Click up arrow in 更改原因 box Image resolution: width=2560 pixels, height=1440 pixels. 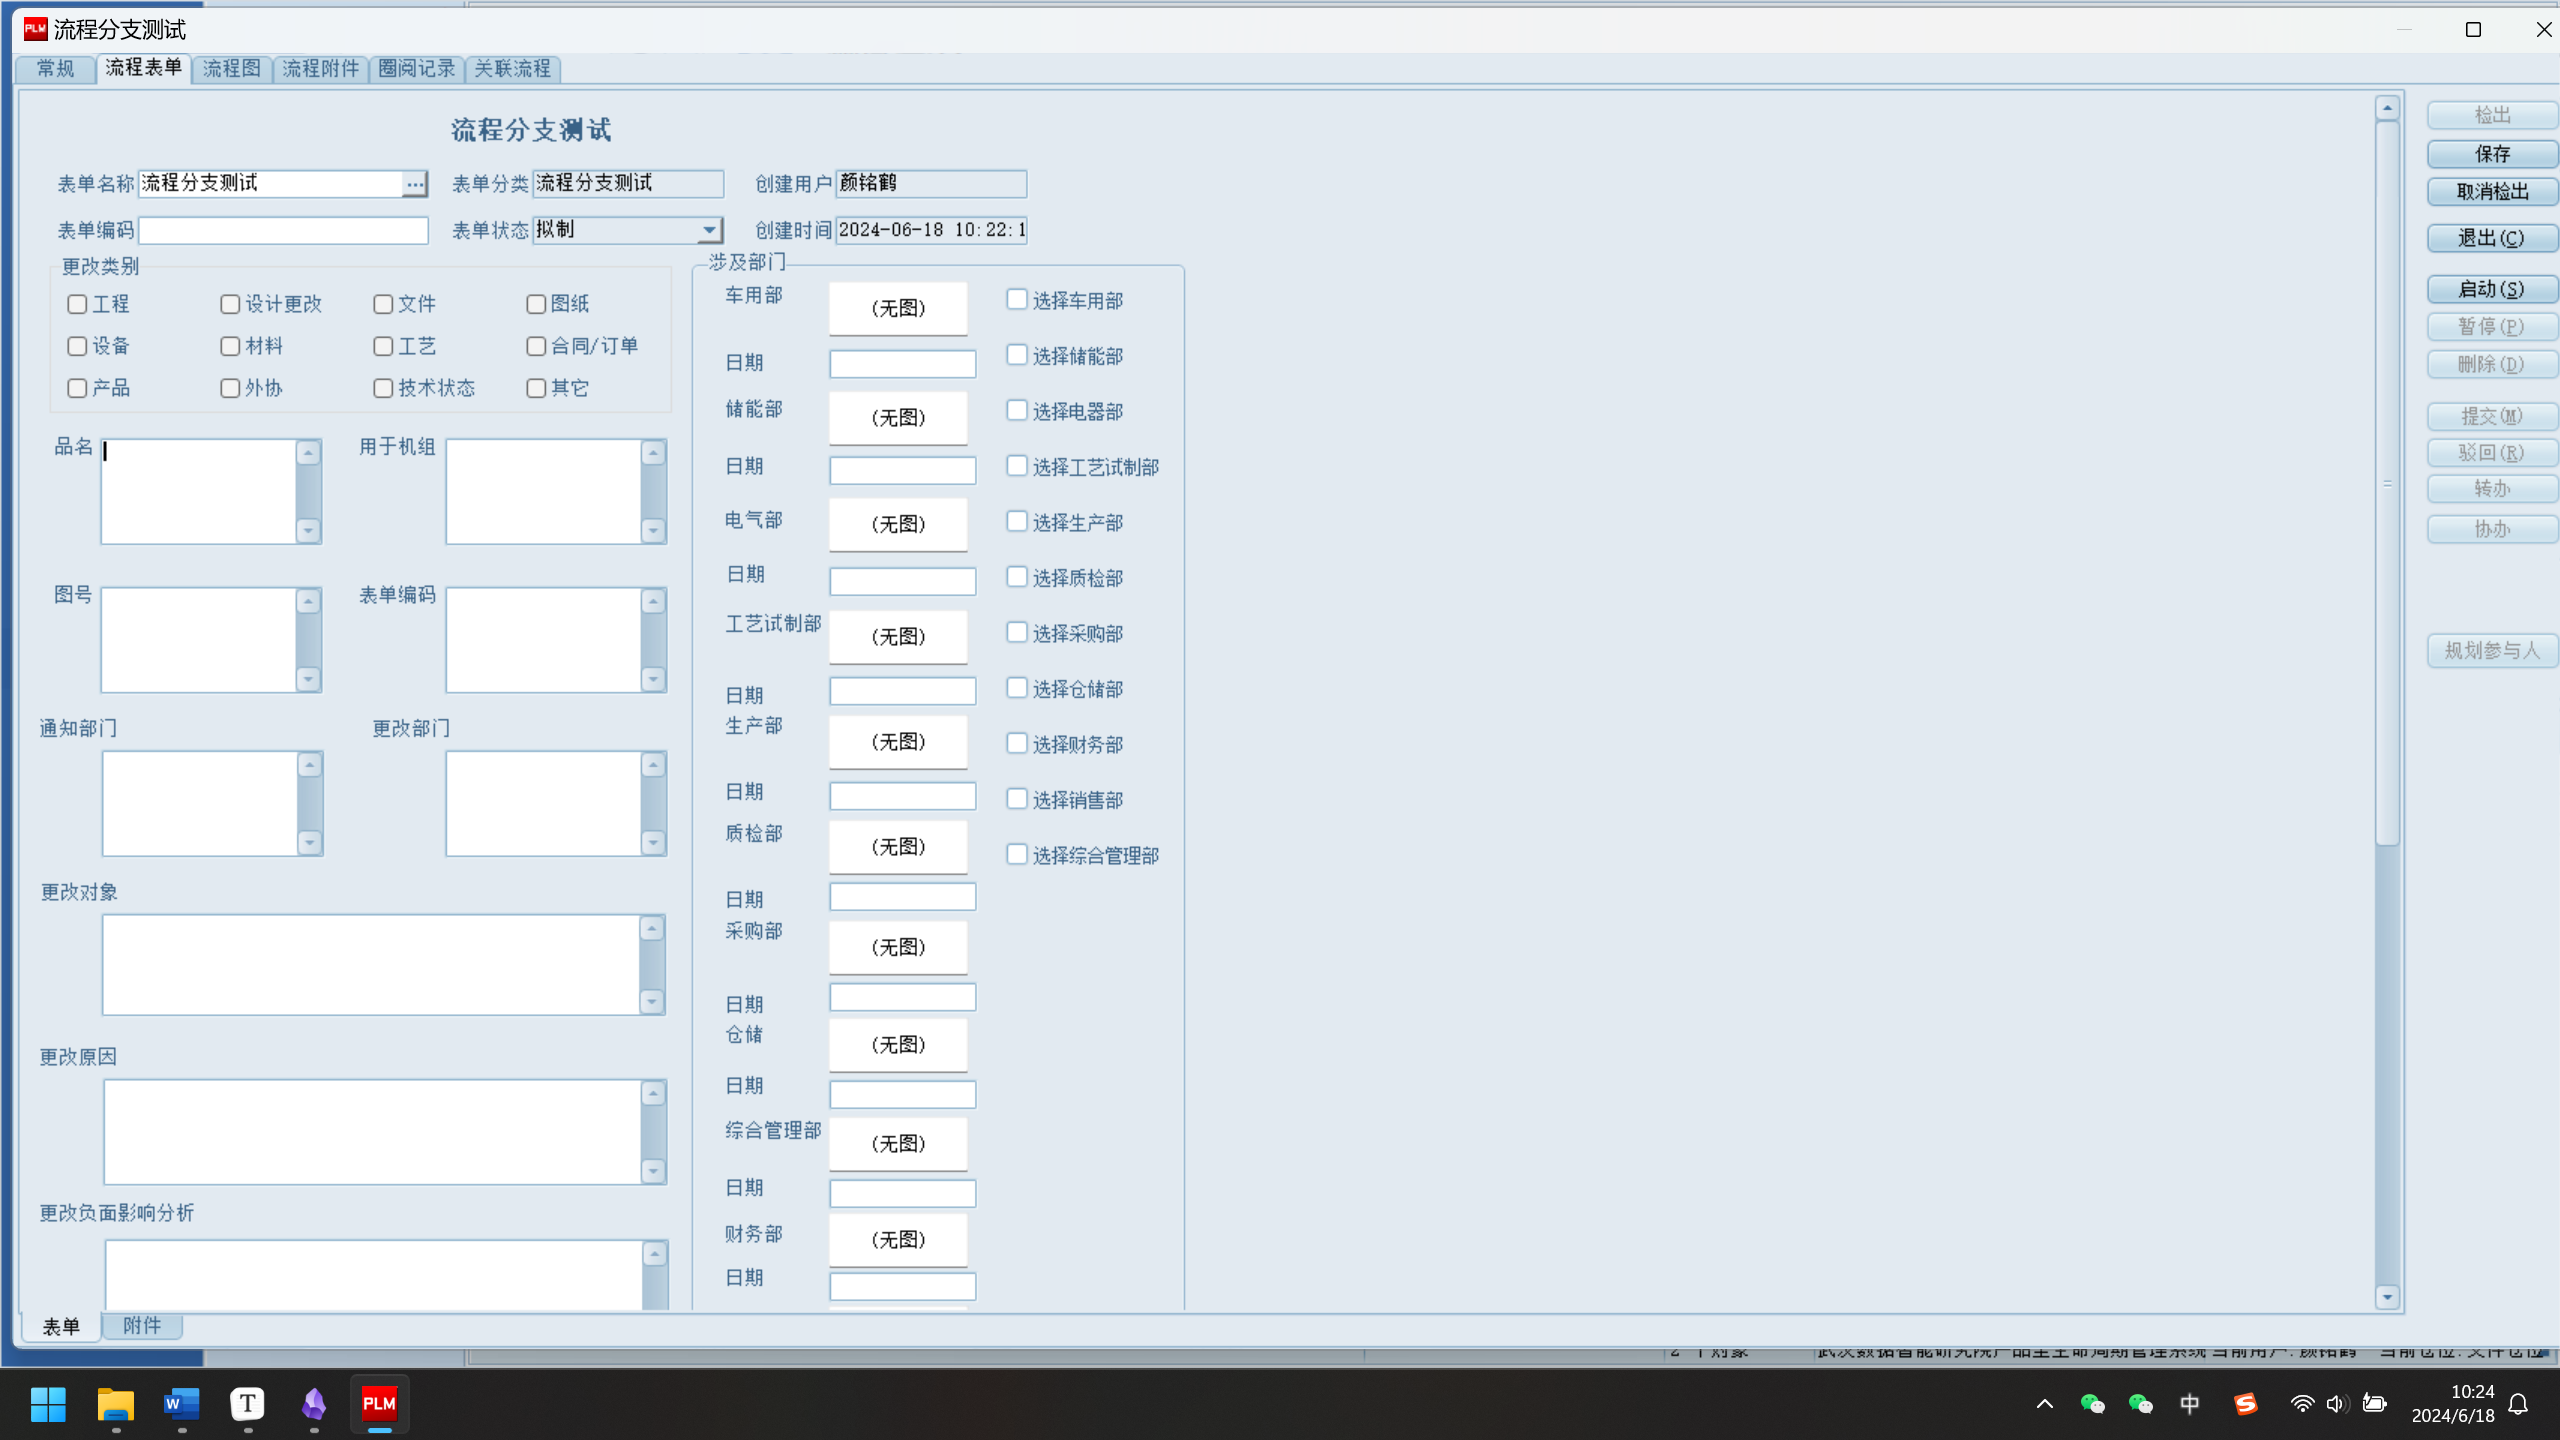tap(654, 1094)
